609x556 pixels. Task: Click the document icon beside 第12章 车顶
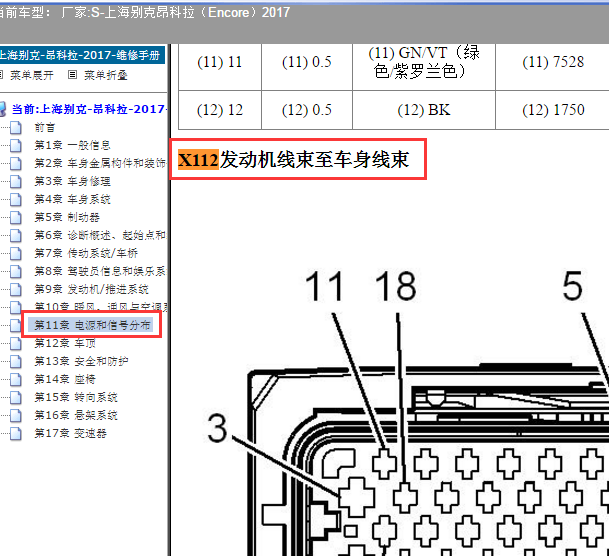(x=16, y=343)
